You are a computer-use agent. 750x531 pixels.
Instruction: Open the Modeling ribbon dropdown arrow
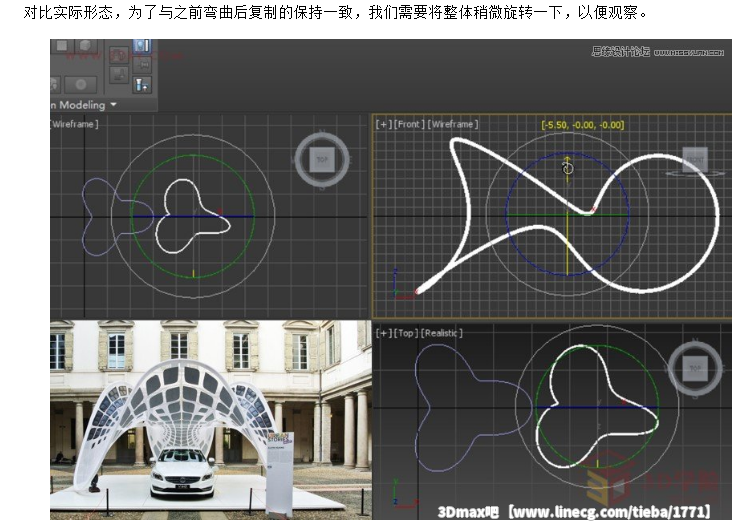pos(113,104)
